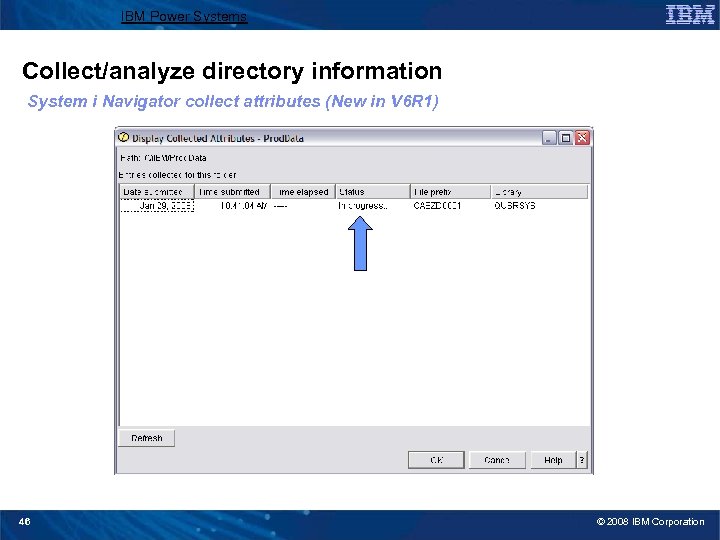
Task: Click the Library column header
Action: click(540, 192)
